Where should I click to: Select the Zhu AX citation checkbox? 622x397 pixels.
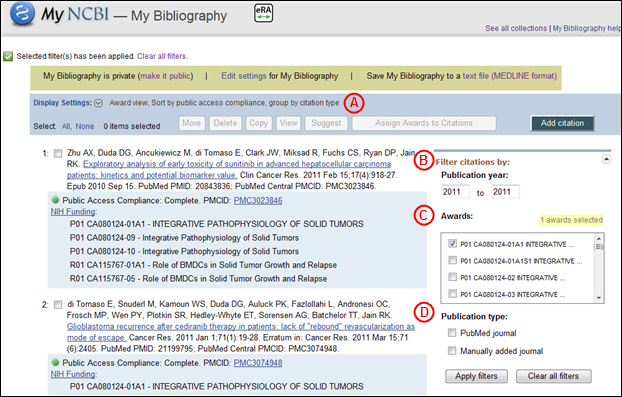click(x=58, y=153)
